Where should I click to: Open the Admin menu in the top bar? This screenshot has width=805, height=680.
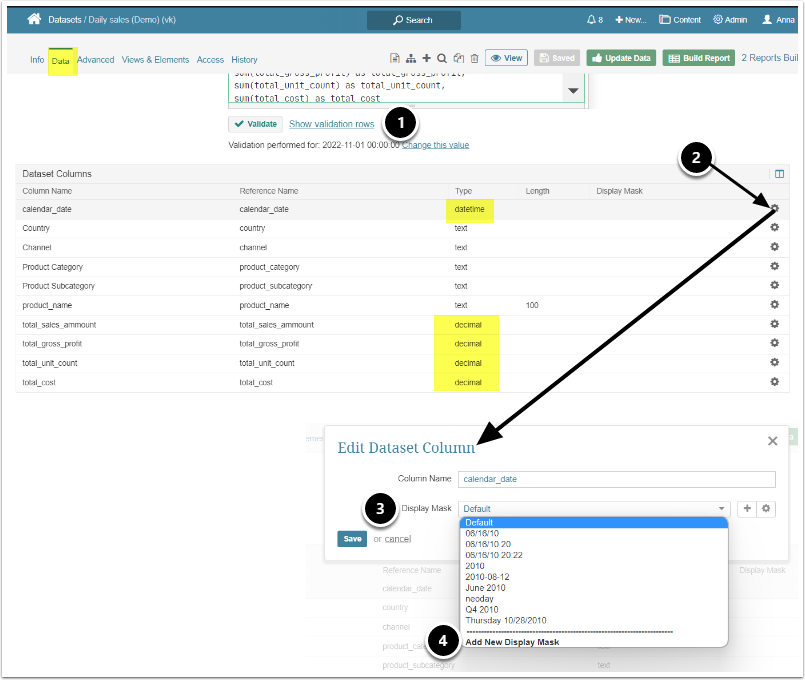pos(730,18)
